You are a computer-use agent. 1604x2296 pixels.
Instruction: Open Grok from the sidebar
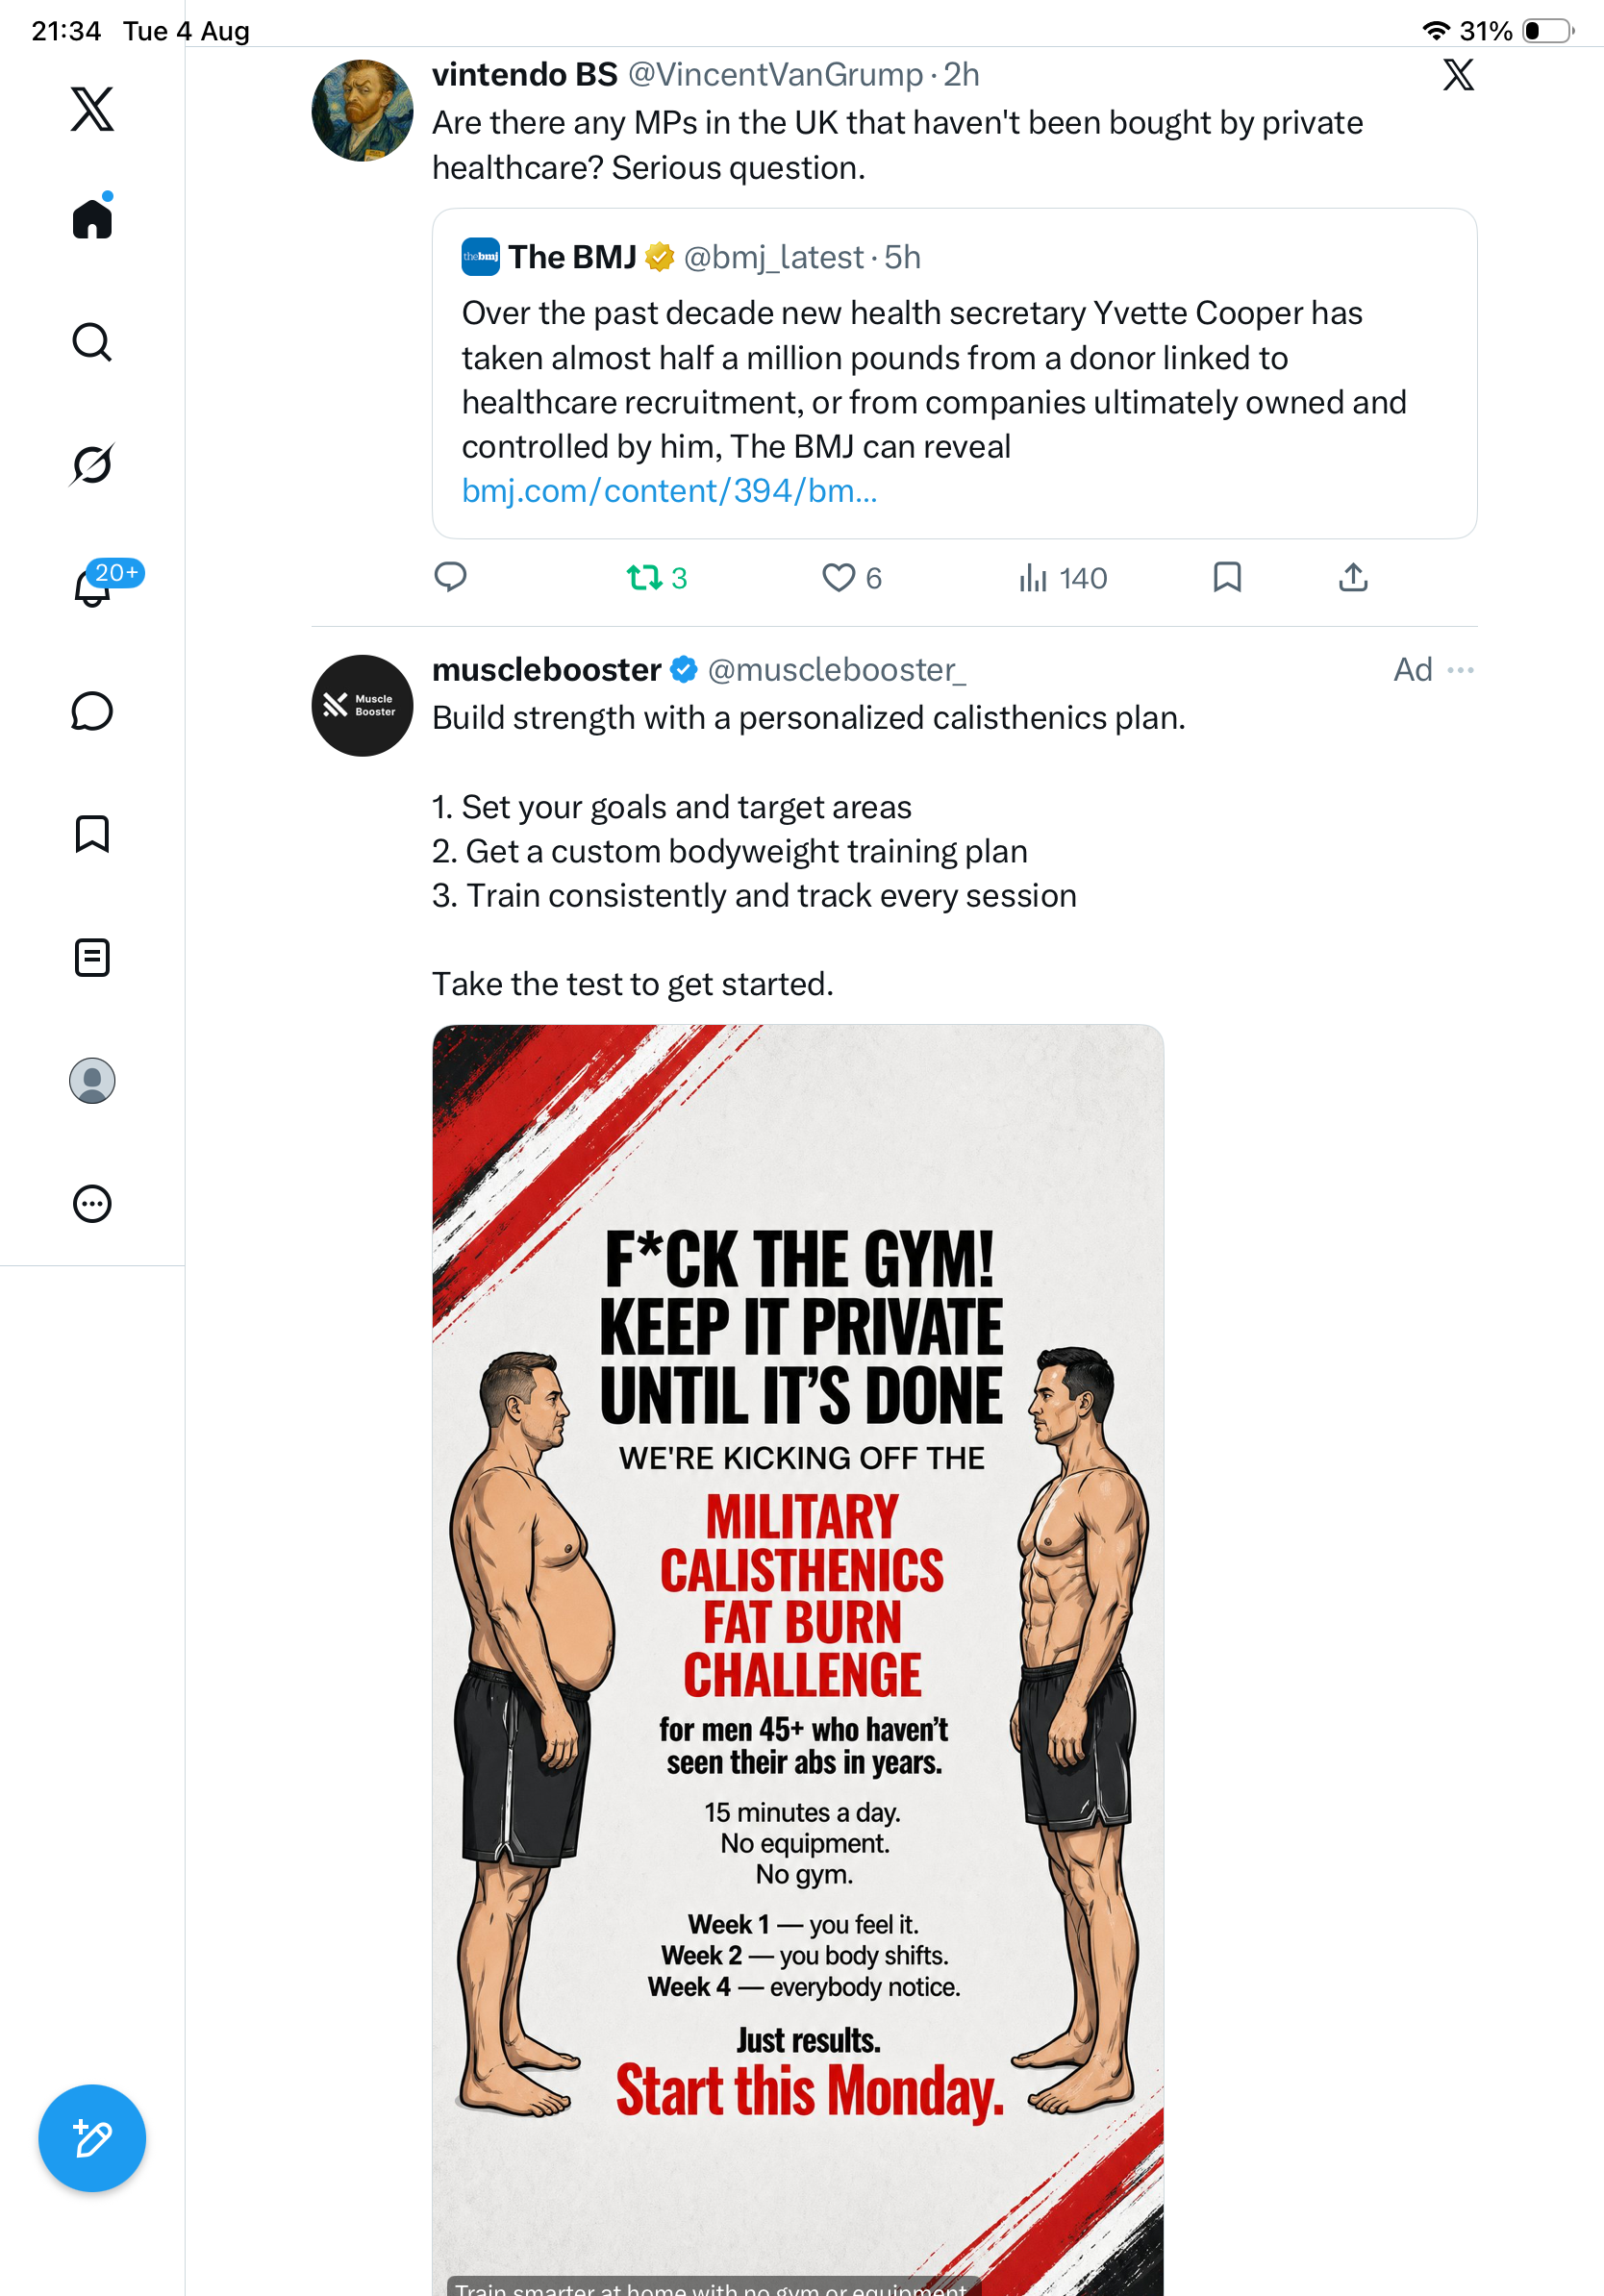click(92, 464)
